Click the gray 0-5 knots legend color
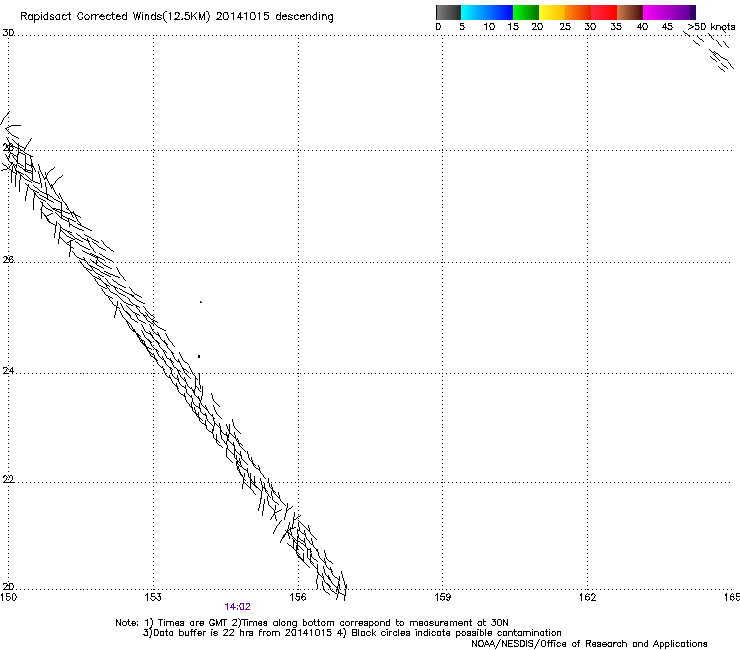740x650 pixels. (448, 12)
